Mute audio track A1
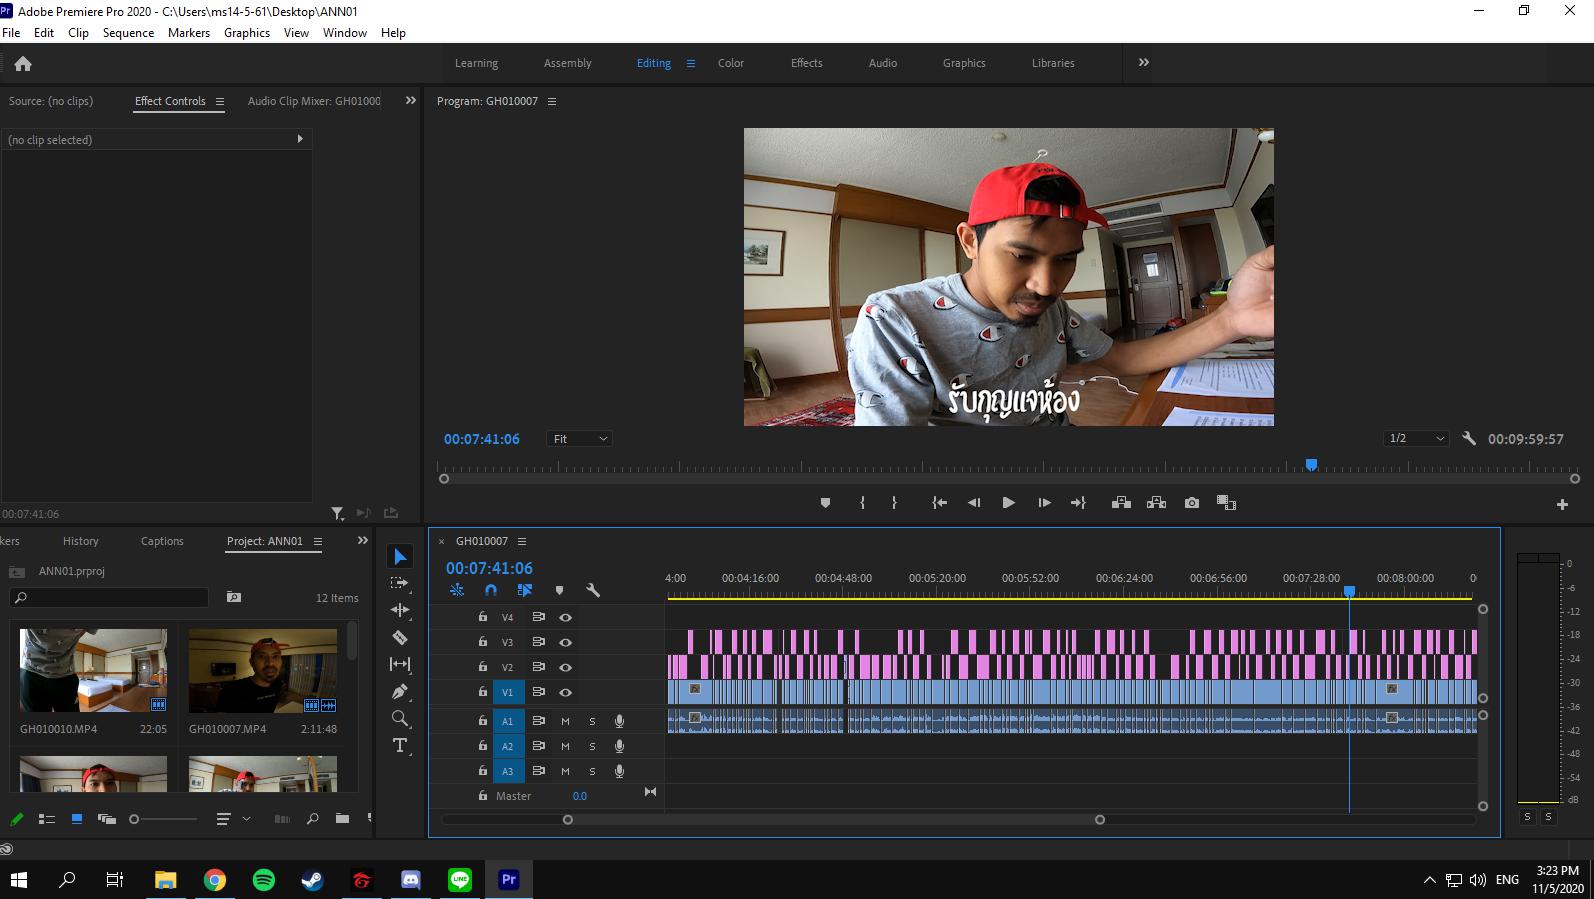Image resolution: width=1594 pixels, height=899 pixels. click(565, 721)
